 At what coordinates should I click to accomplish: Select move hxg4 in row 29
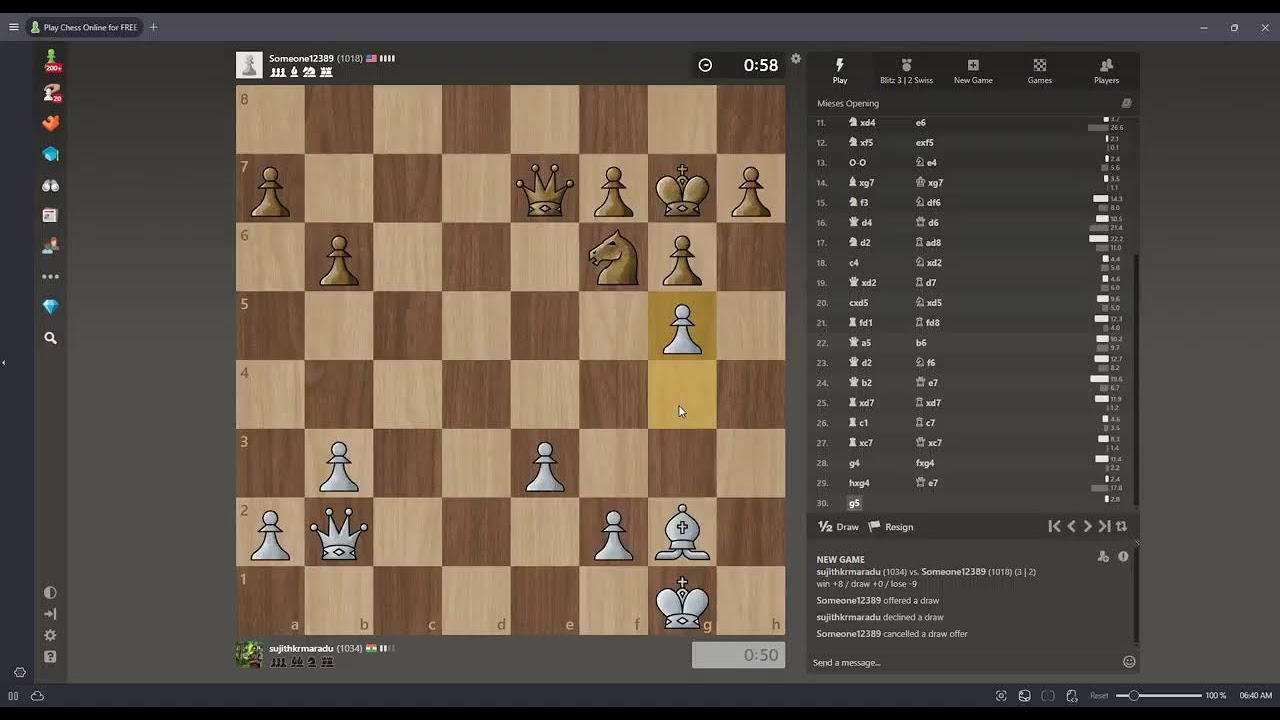[x=859, y=483]
